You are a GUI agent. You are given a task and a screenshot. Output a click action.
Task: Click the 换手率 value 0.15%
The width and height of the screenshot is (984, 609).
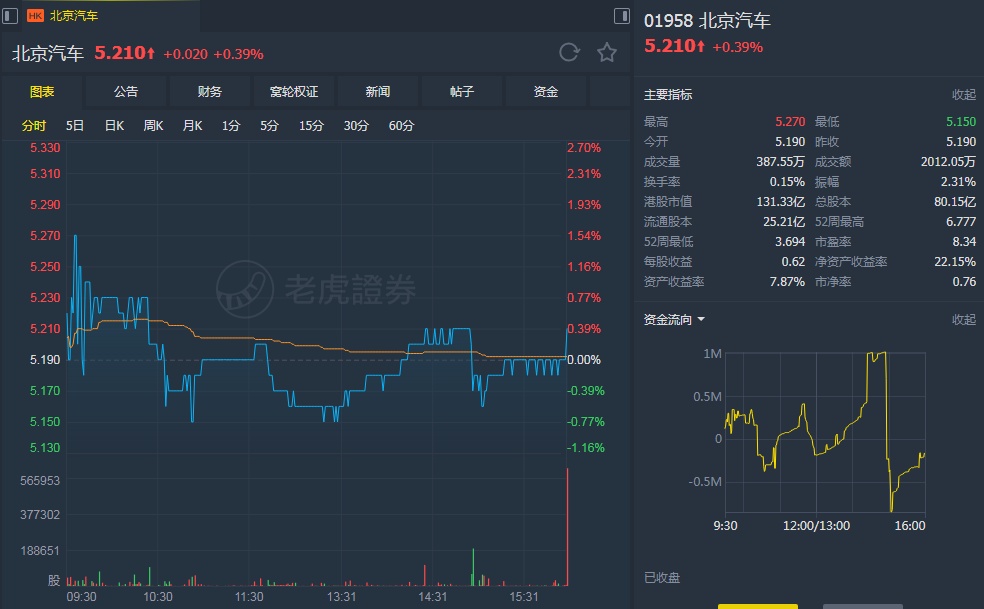click(787, 182)
